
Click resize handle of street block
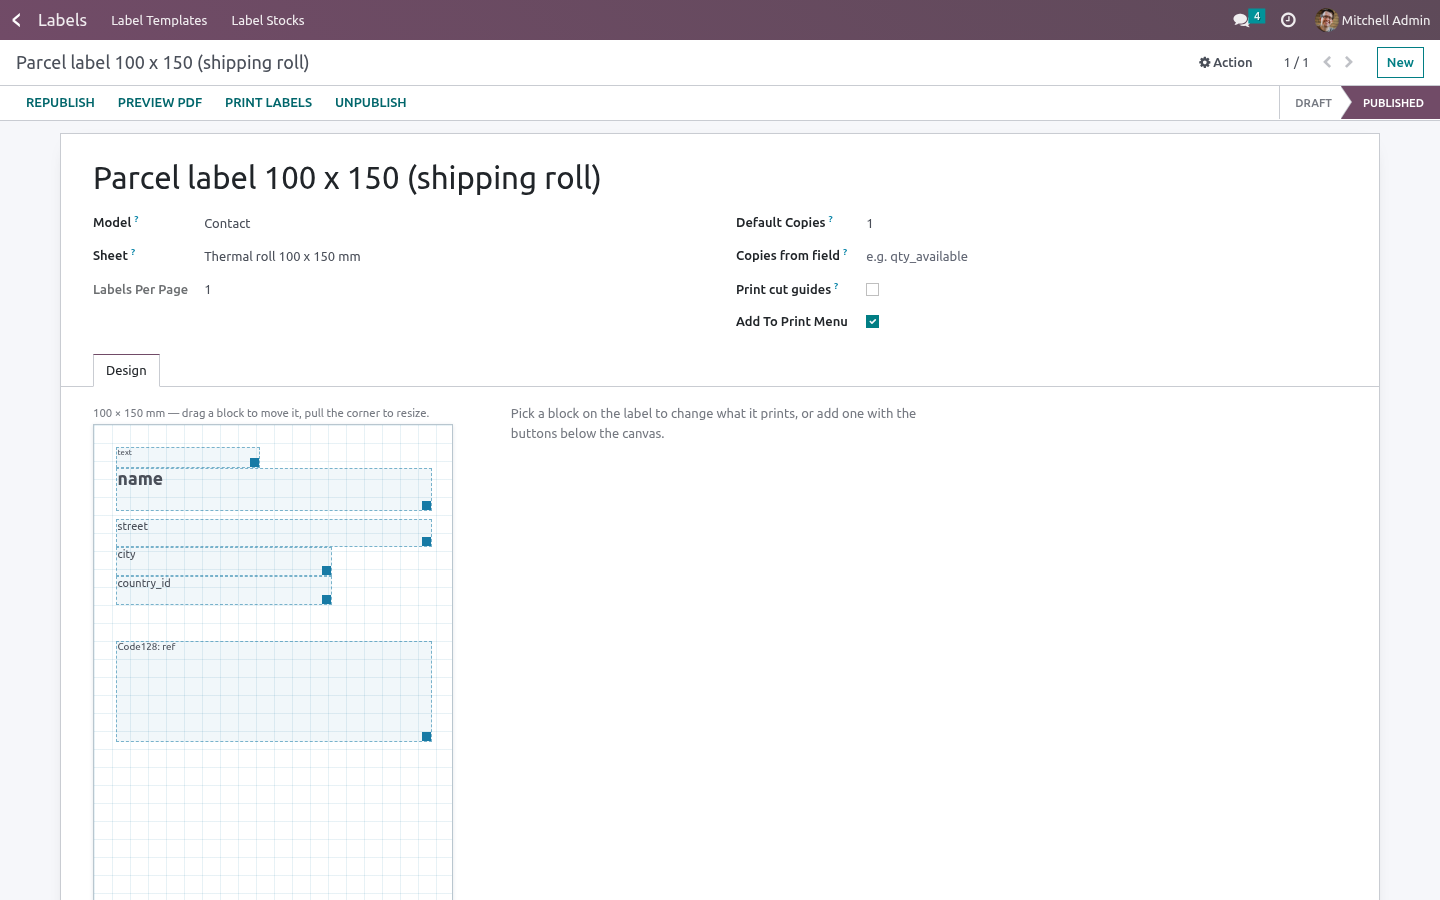pyautogui.click(x=426, y=542)
